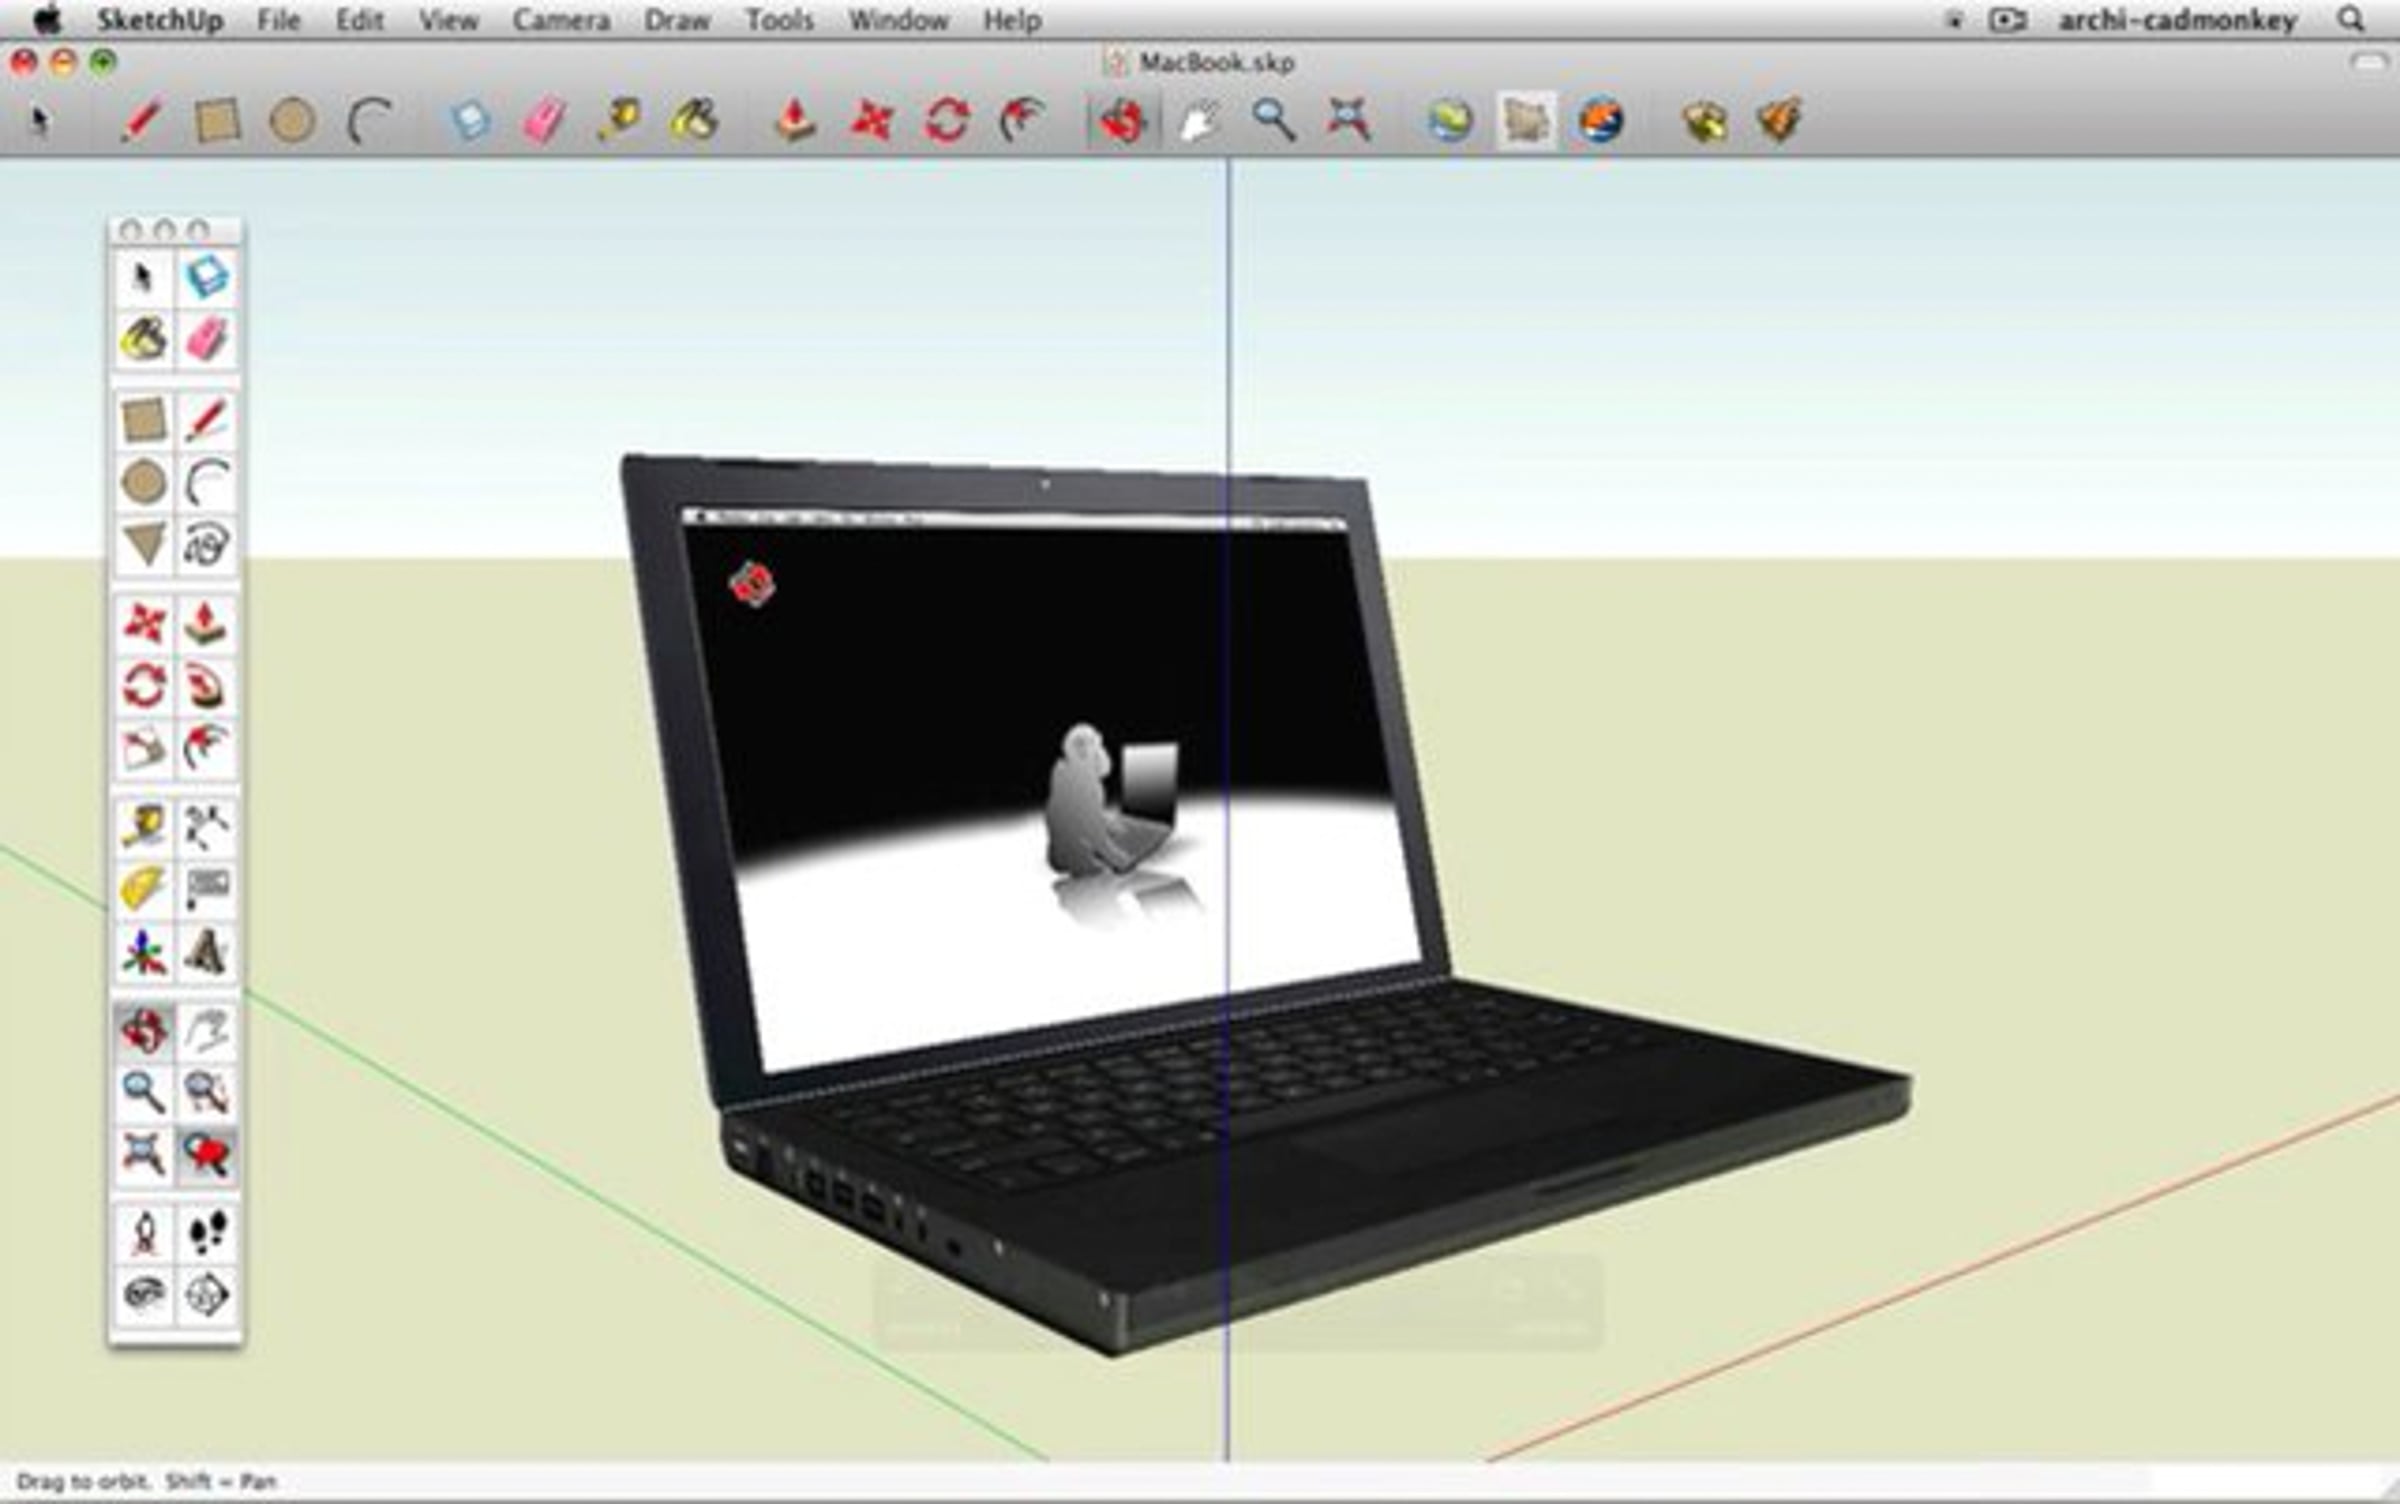Open the Camera menu
This screenshot has height=1504, width=2400.
click(561, 20)
